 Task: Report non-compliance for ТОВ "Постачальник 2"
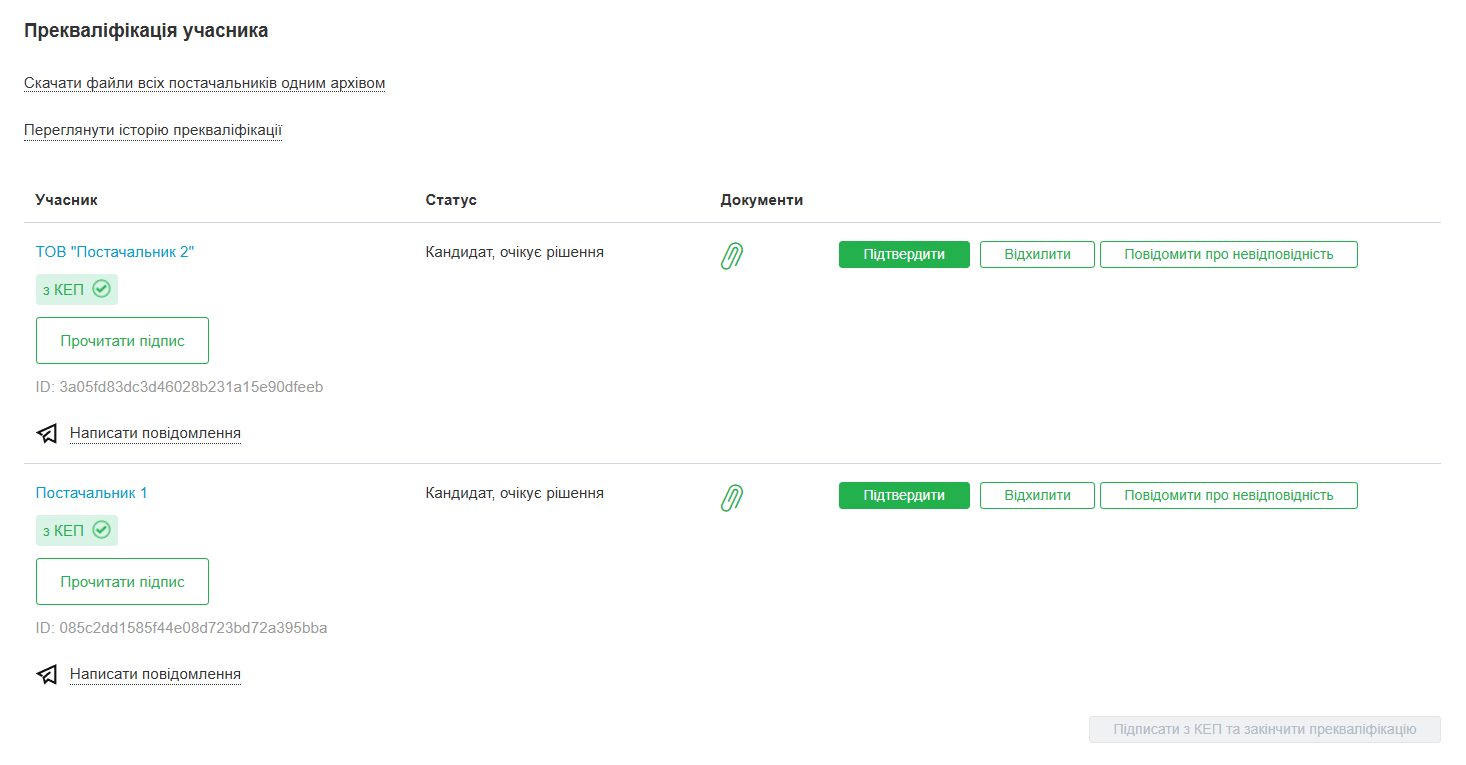pos(1228,254)
